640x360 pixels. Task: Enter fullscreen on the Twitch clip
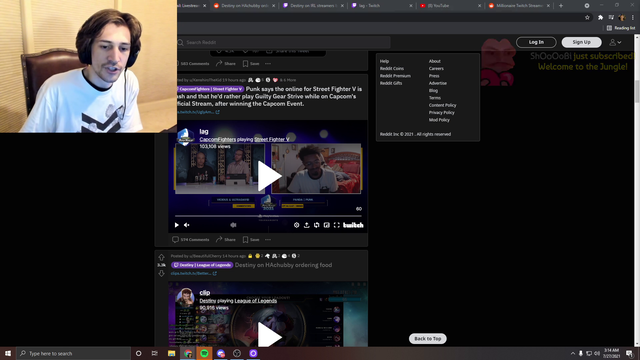point(336,225)
